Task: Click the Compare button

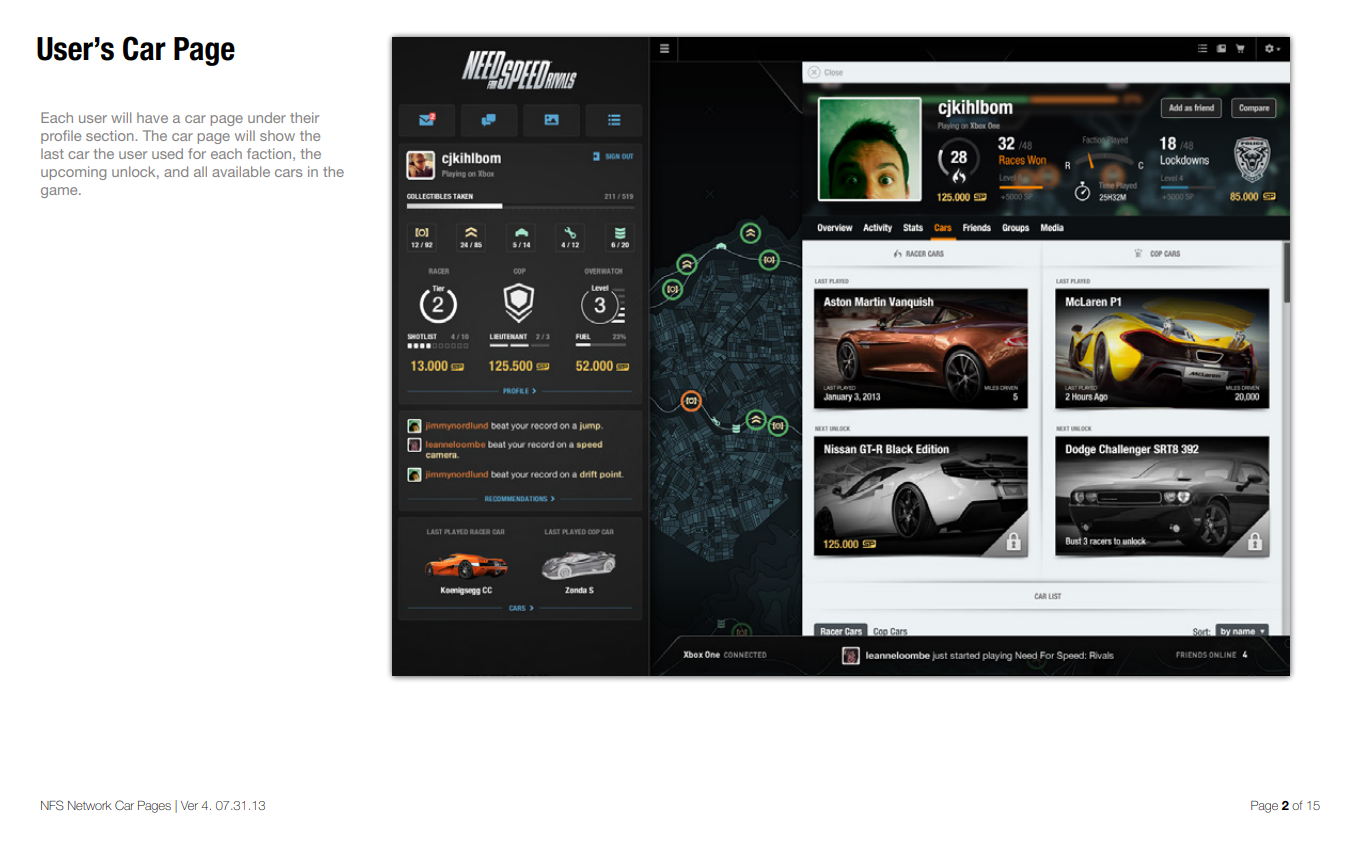Action: [1253, 108]
